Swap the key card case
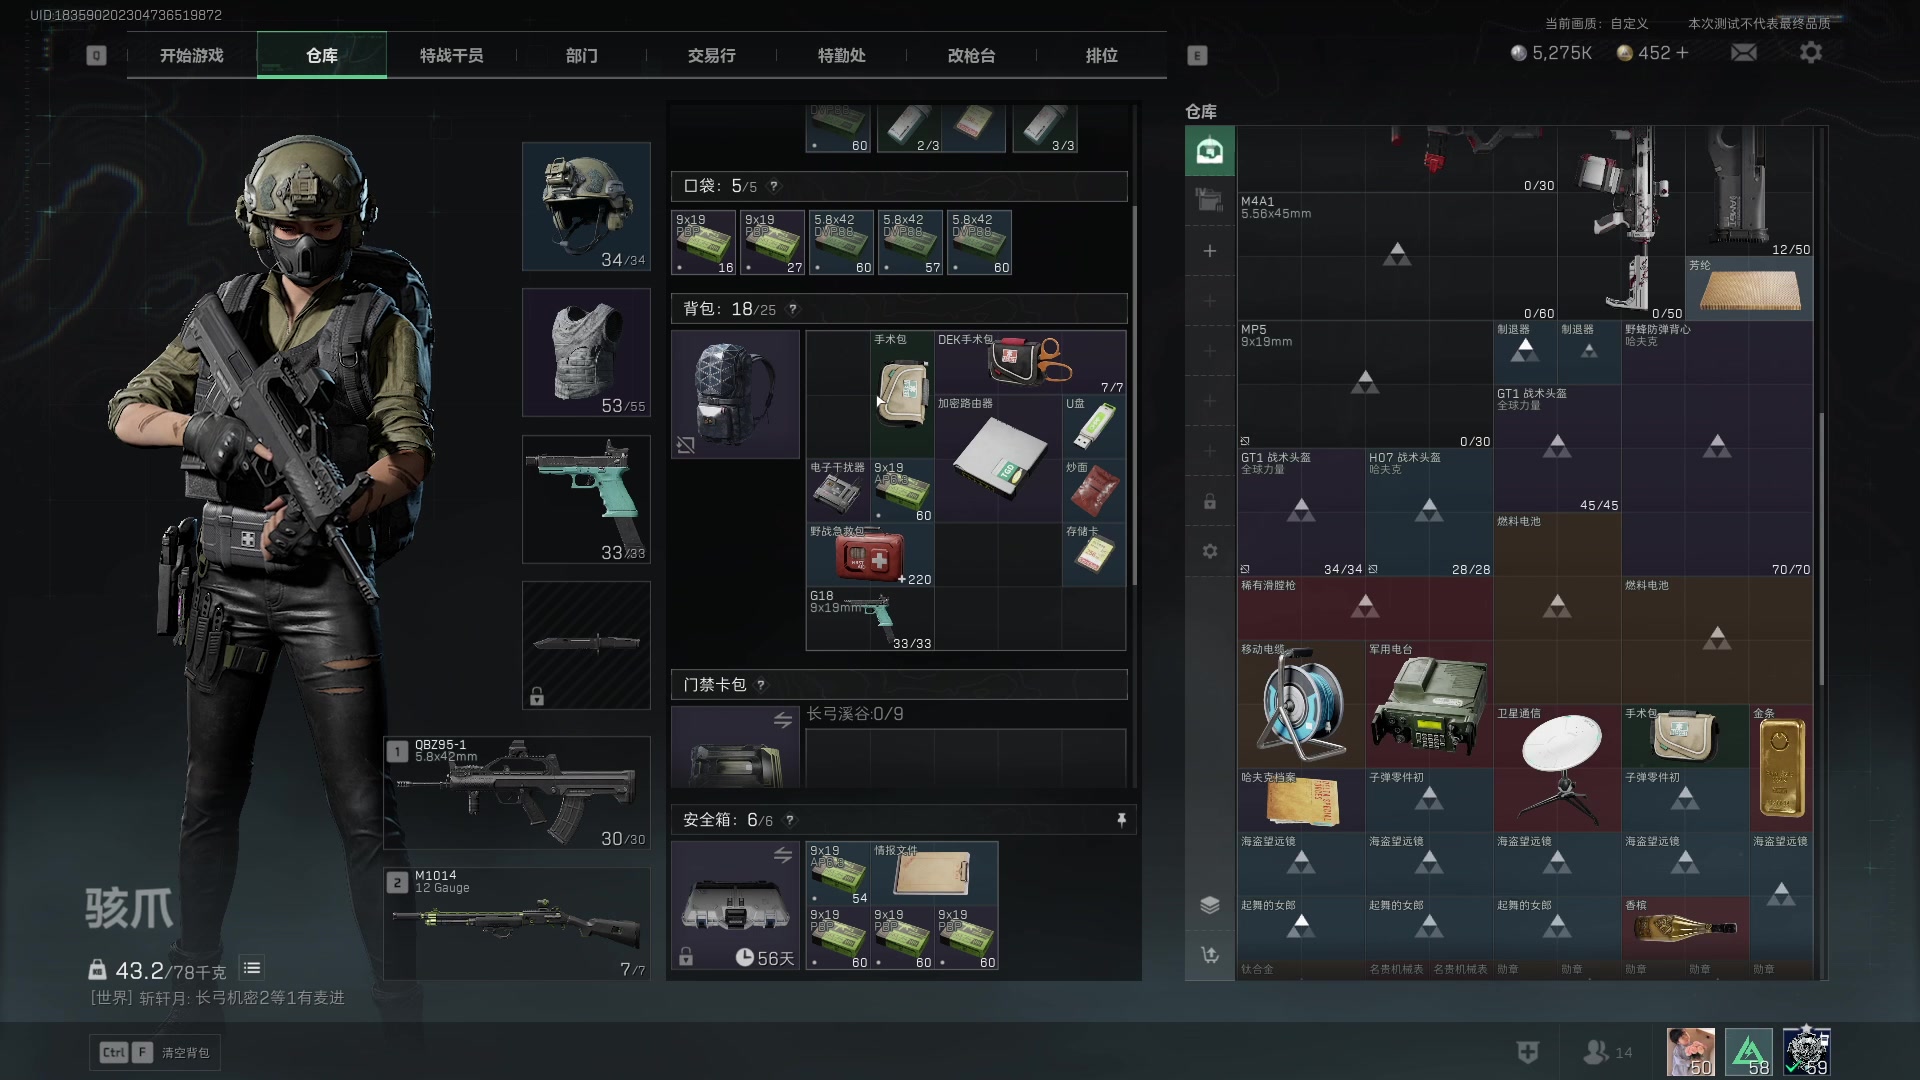The width and height of the screenshot is (1920, 1080). coord(783,720)
